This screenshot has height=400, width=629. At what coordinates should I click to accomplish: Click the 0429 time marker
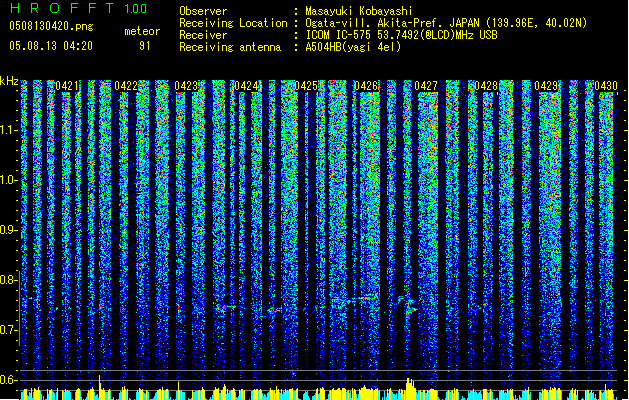(x=546, y=86)
